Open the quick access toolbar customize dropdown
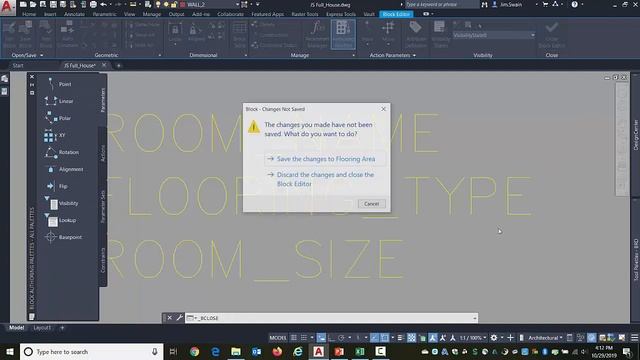 tap(258, 4)
